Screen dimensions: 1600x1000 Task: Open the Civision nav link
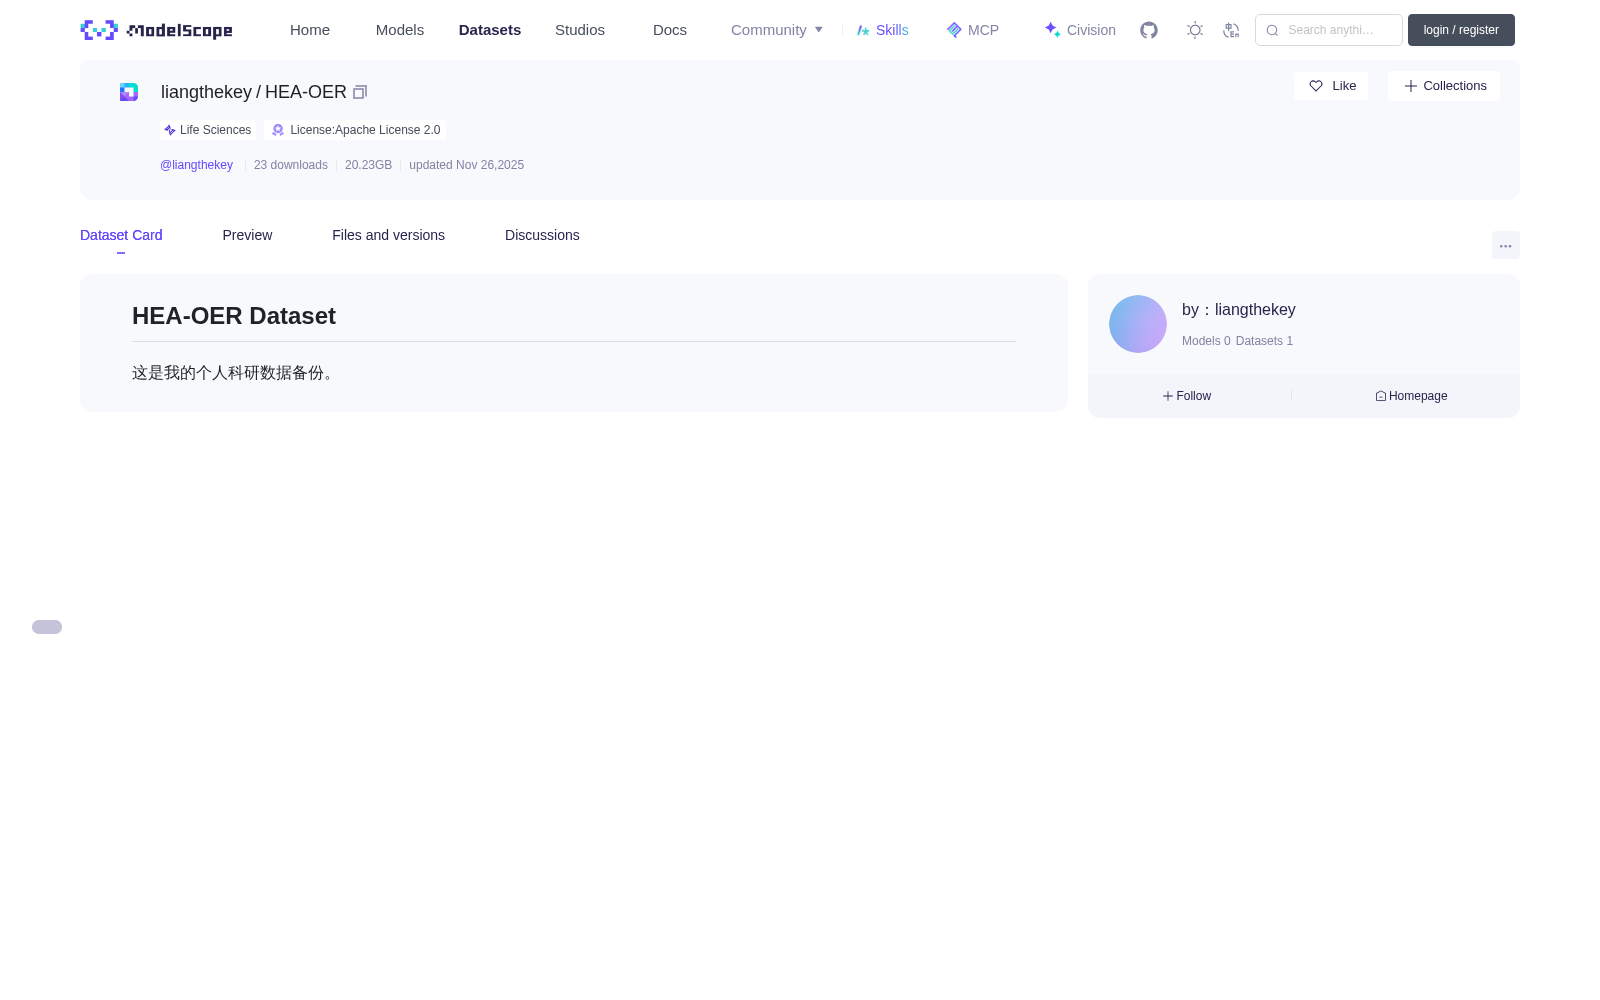[x=1080, y=30]
